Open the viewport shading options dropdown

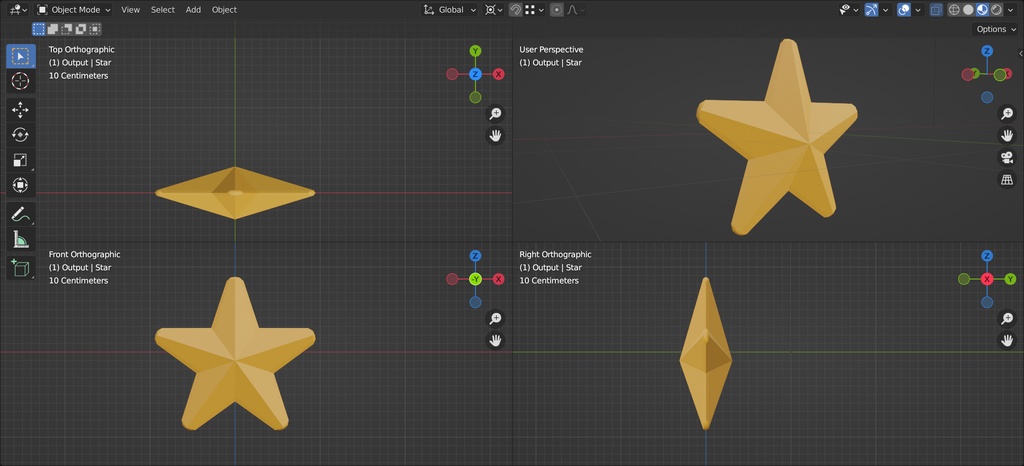point(1012,10)
